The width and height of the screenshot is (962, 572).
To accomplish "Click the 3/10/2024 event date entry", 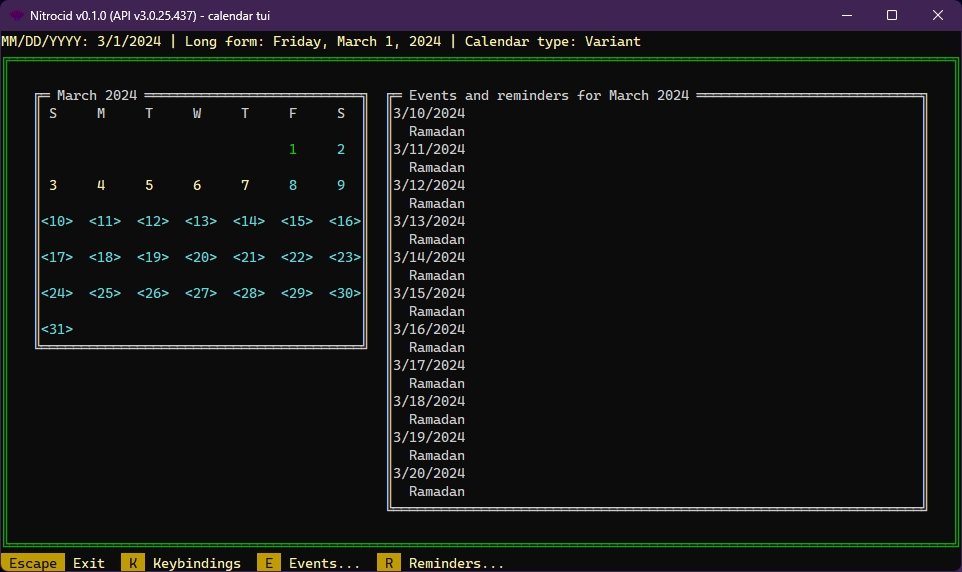I will 429,113.
